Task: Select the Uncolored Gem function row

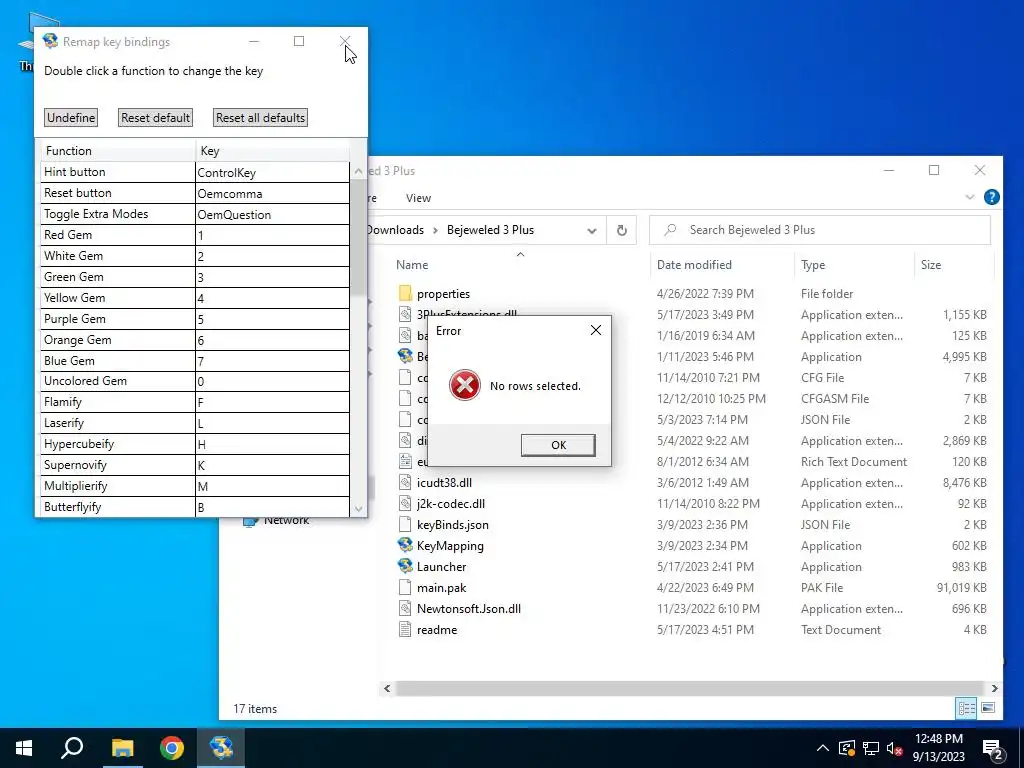Action: pos(195,381)
